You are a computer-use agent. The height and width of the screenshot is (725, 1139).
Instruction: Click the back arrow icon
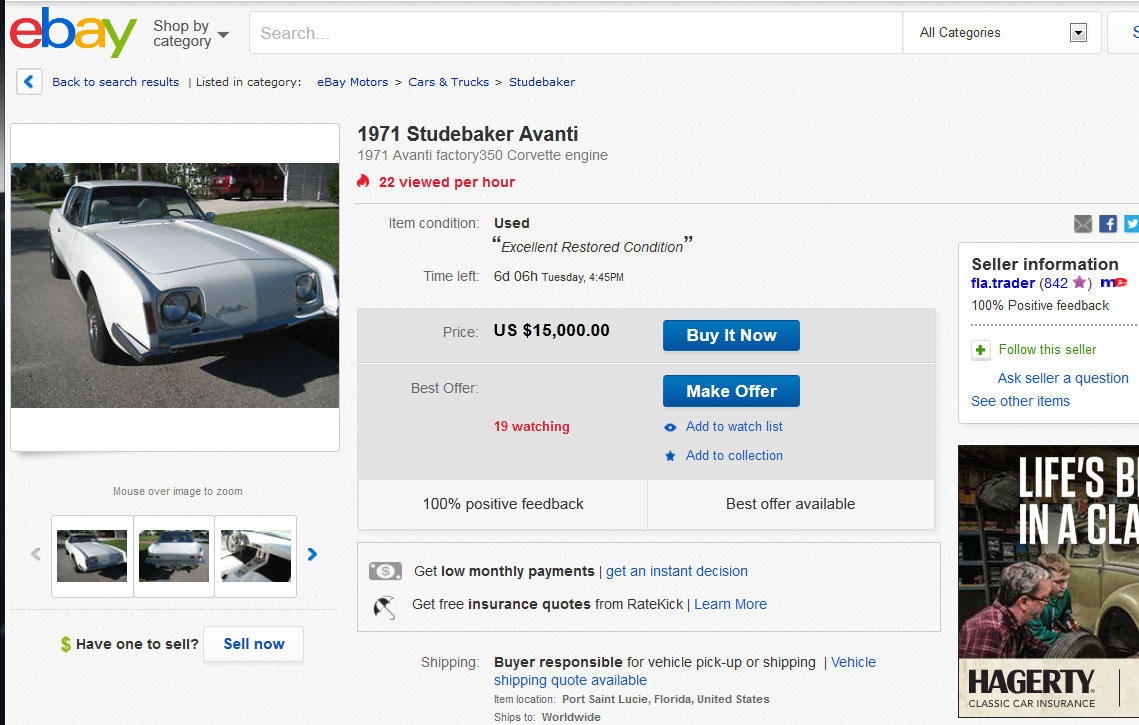29,82
